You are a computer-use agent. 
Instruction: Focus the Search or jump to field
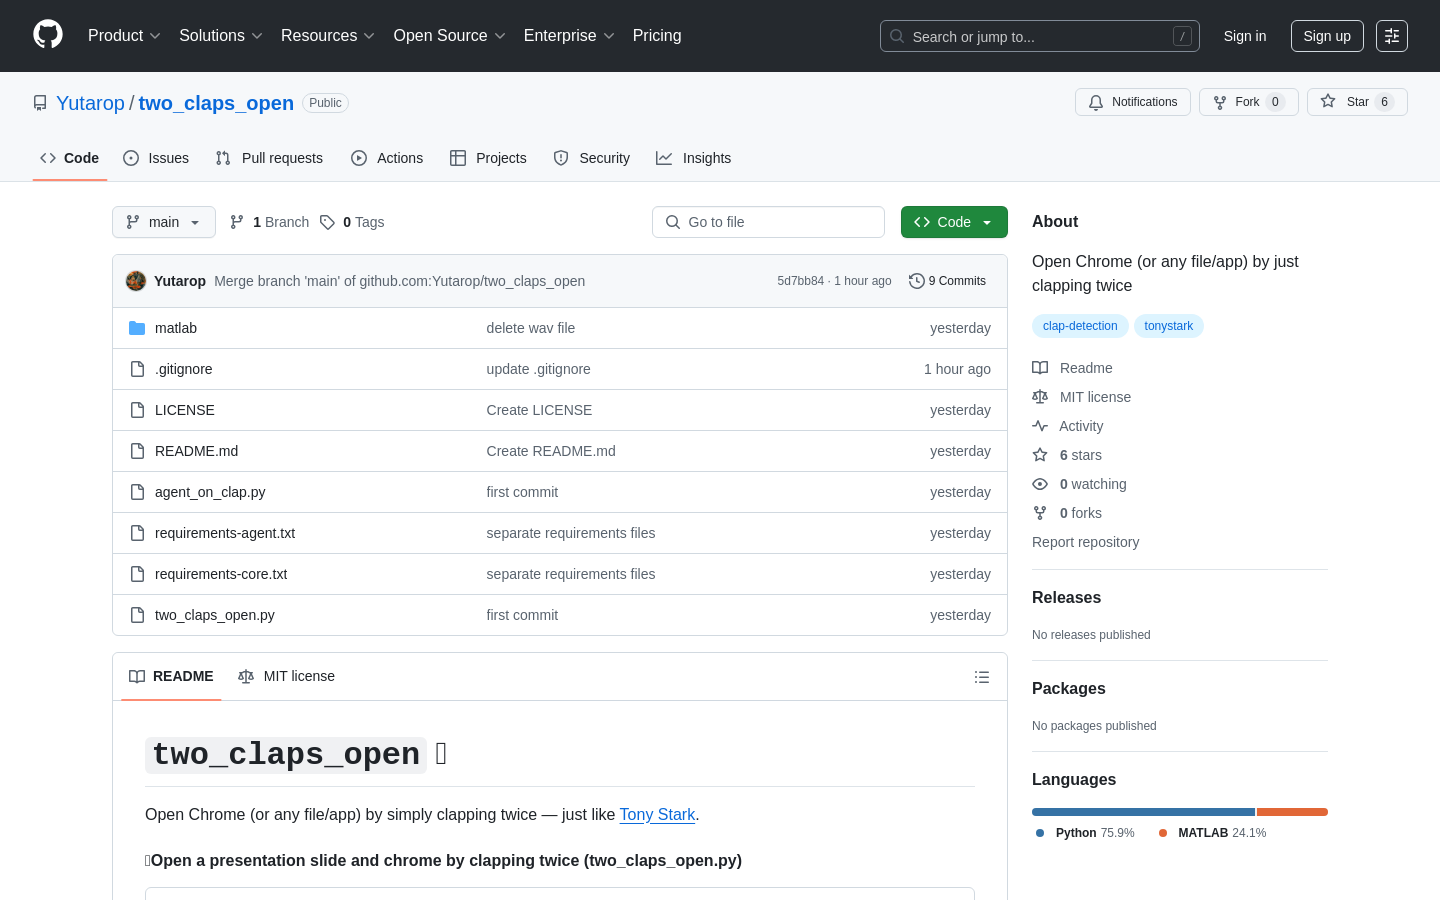pos(1040,36)
